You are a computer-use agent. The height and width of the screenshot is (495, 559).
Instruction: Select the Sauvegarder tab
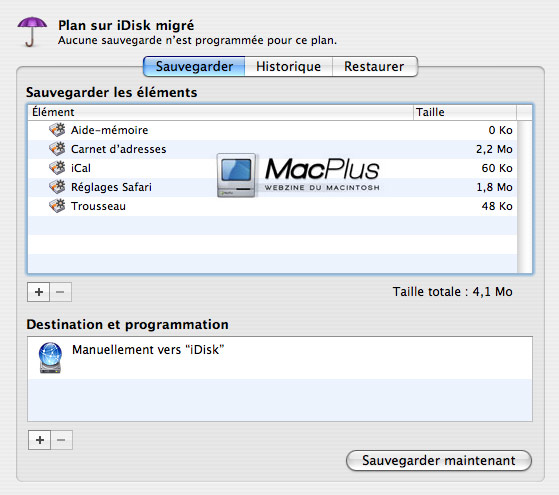pos(194,66)
